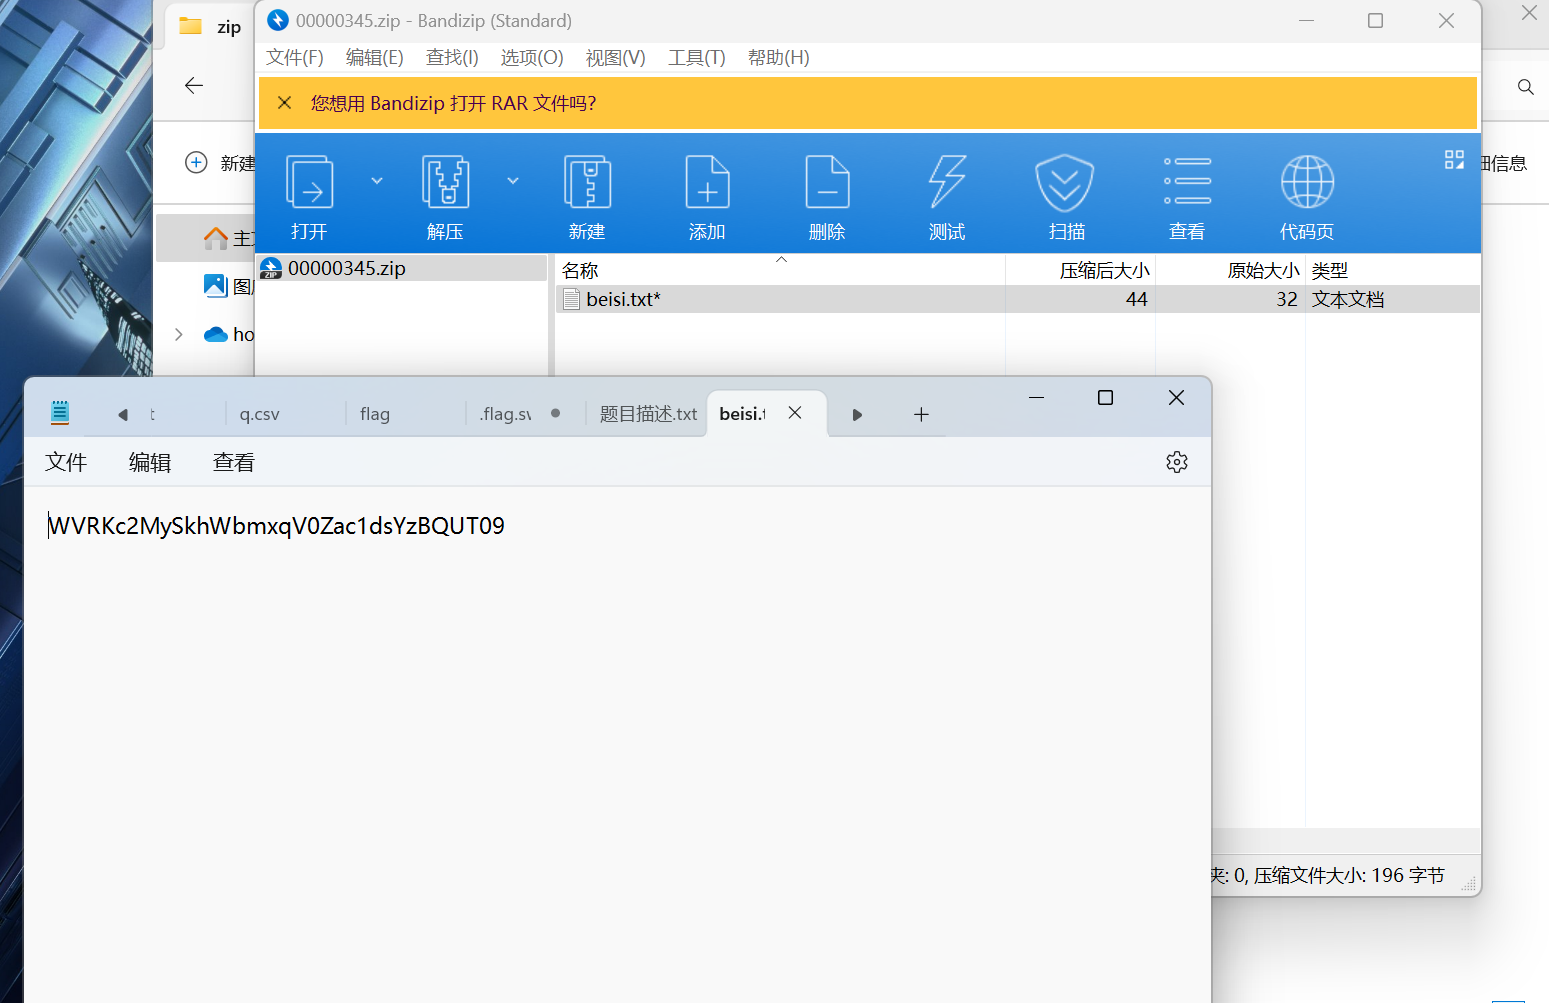1549x1003 pixels.
Task: Switch to the q.csv tab
Action: point(260,414)
